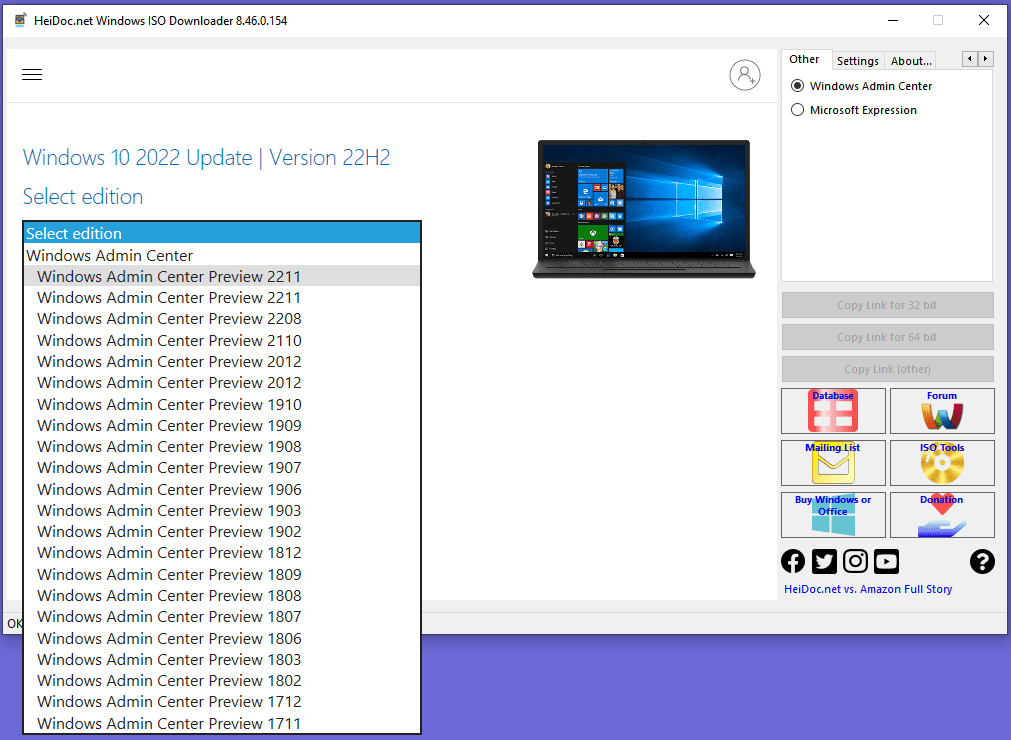Click Buy Windows or Office button

(x=833, y=515)
